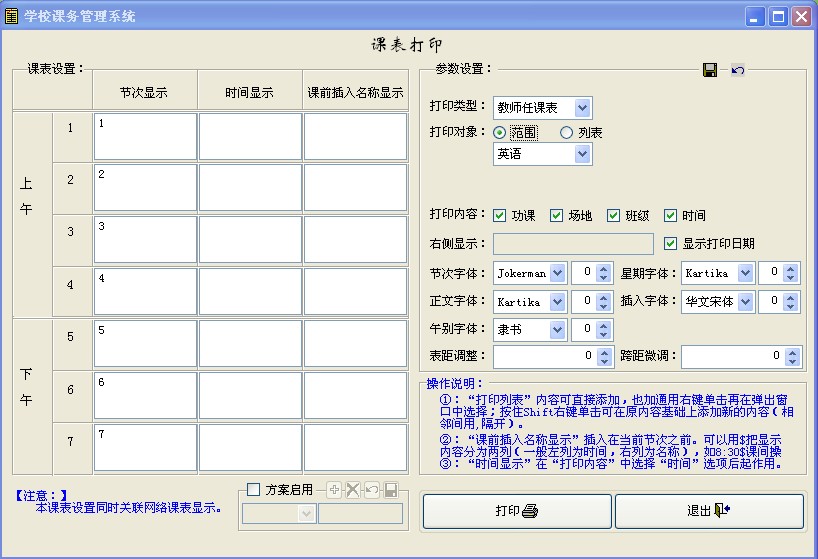
Task: Click the 操作说明 heading text
Action: coord(454,384)
